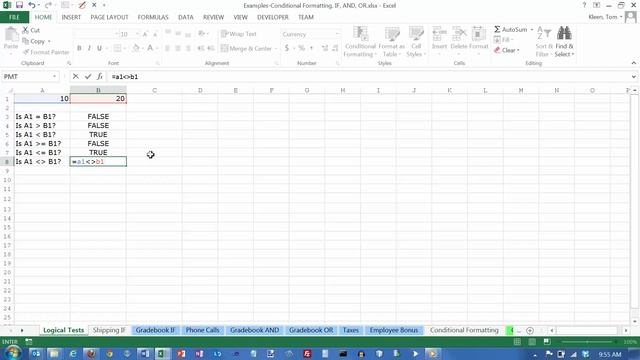Click the Clear eraser command
The height and width of the screenshot is (360, 640).
click(506, 50)
